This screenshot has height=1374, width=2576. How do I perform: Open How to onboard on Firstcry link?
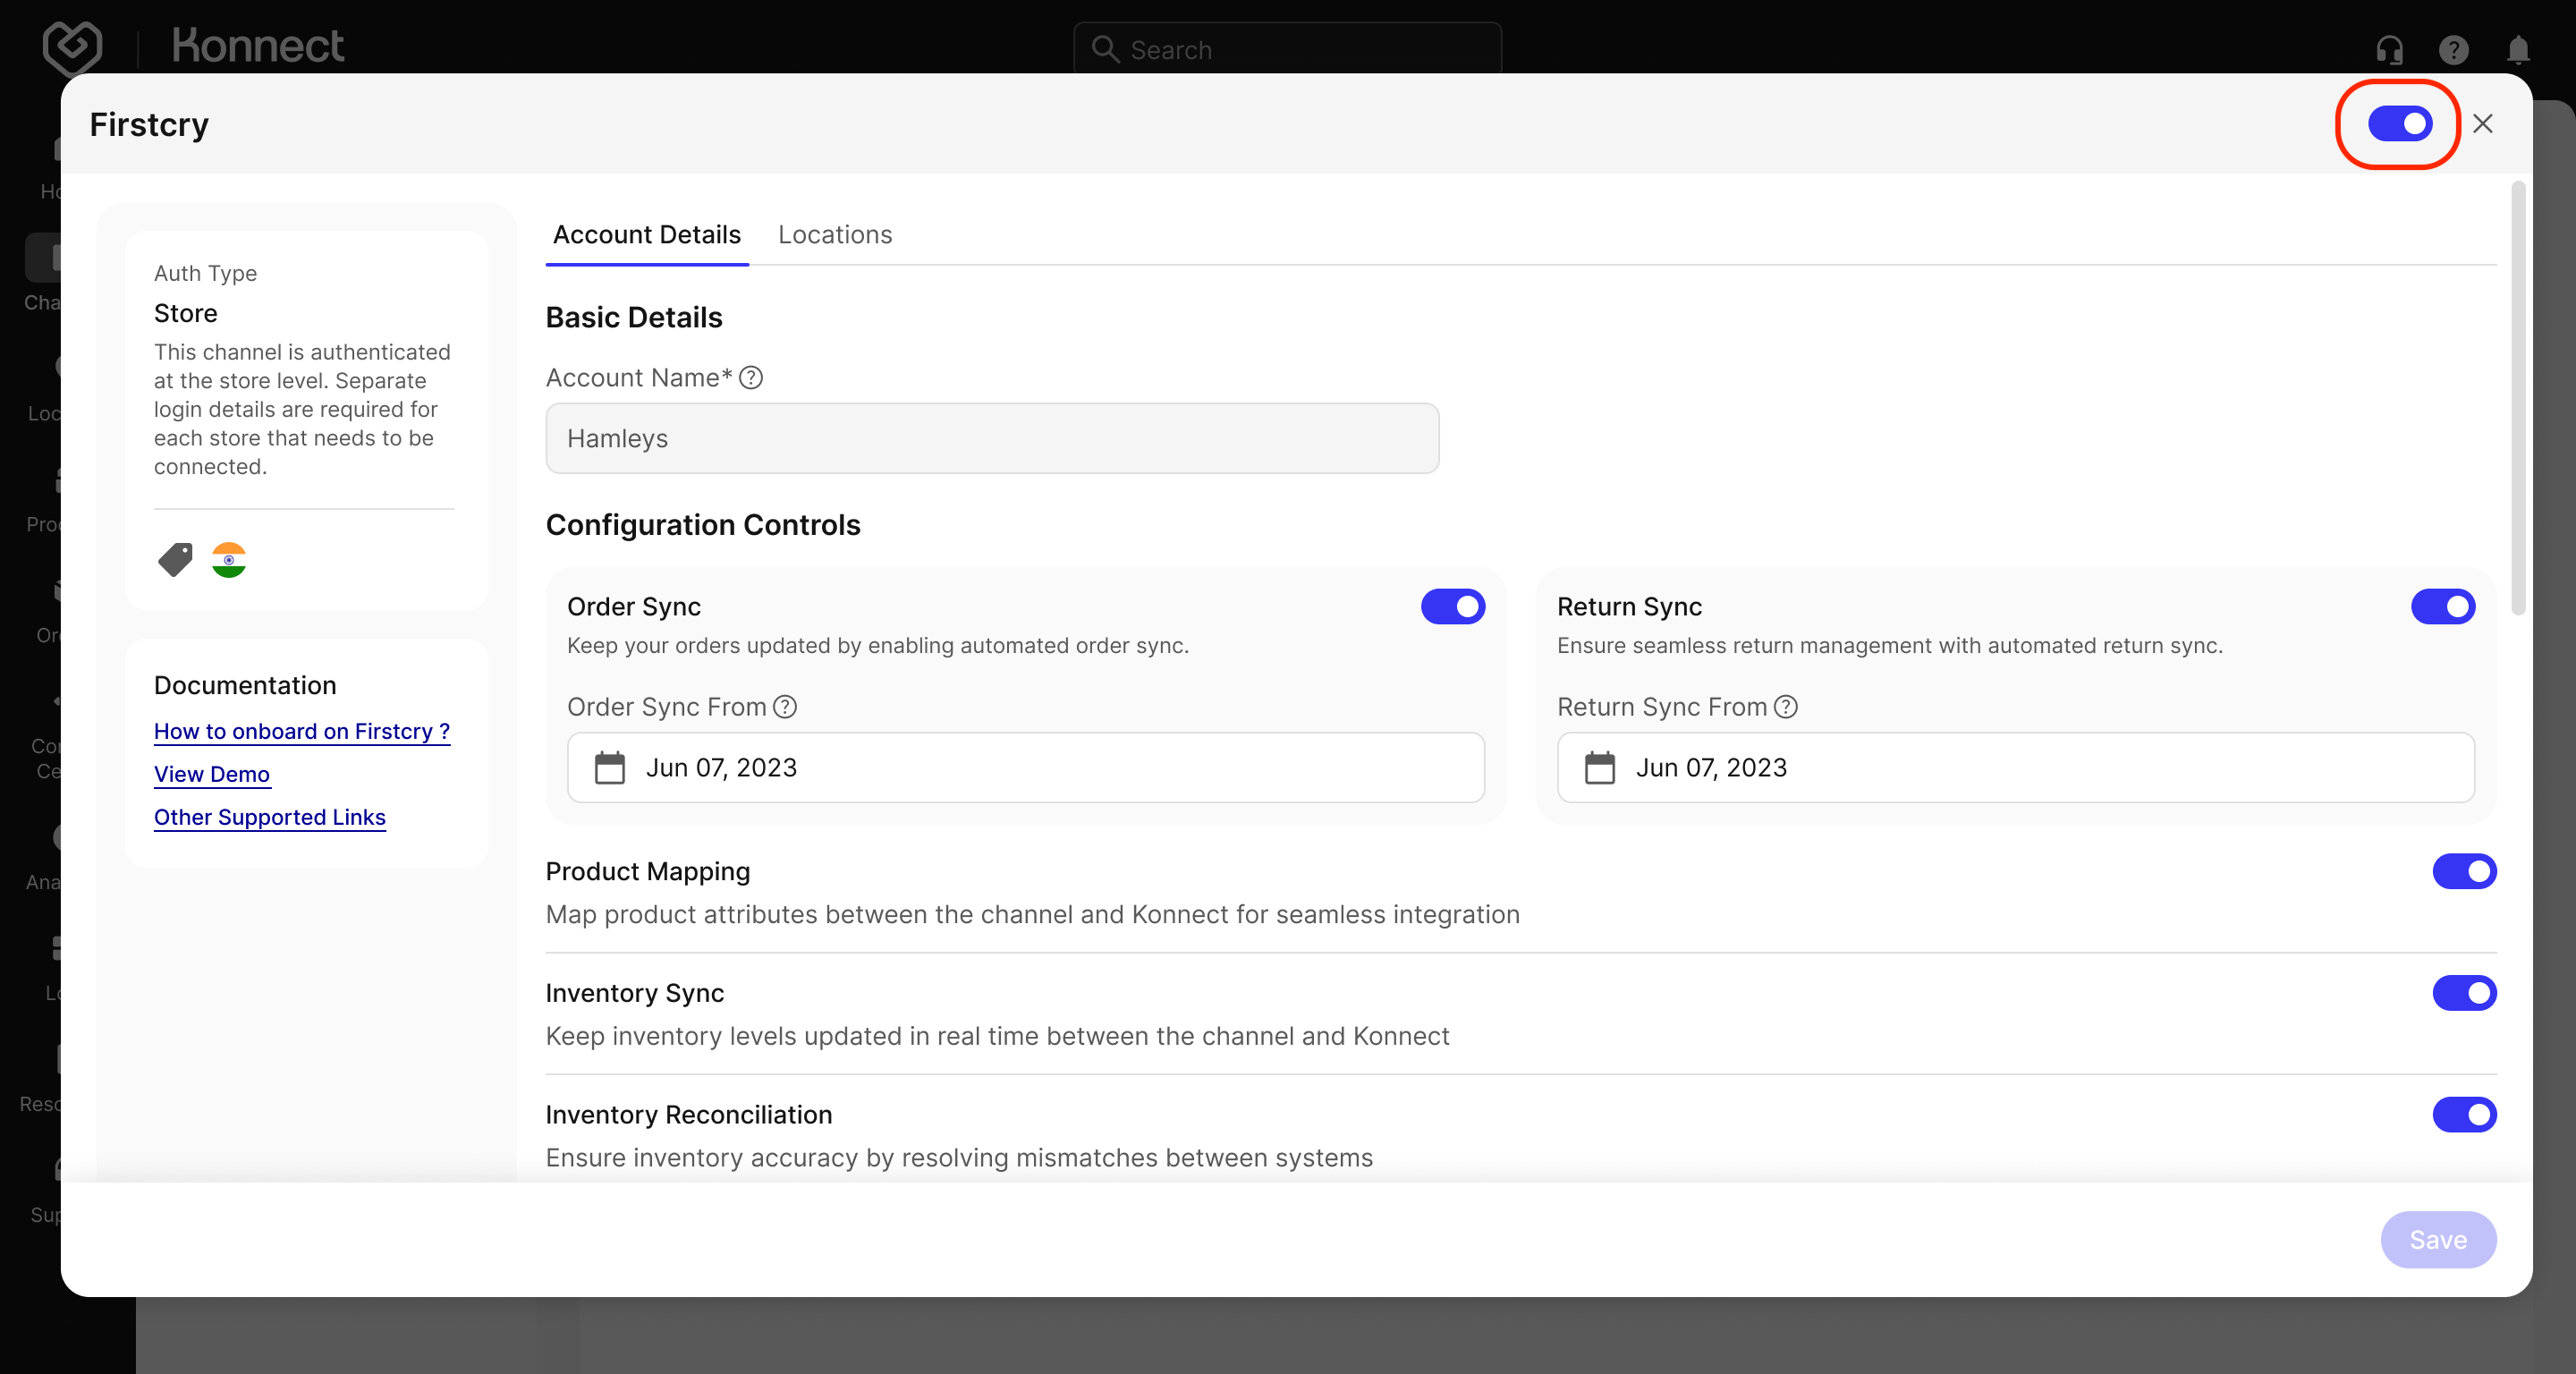point(302,731)
